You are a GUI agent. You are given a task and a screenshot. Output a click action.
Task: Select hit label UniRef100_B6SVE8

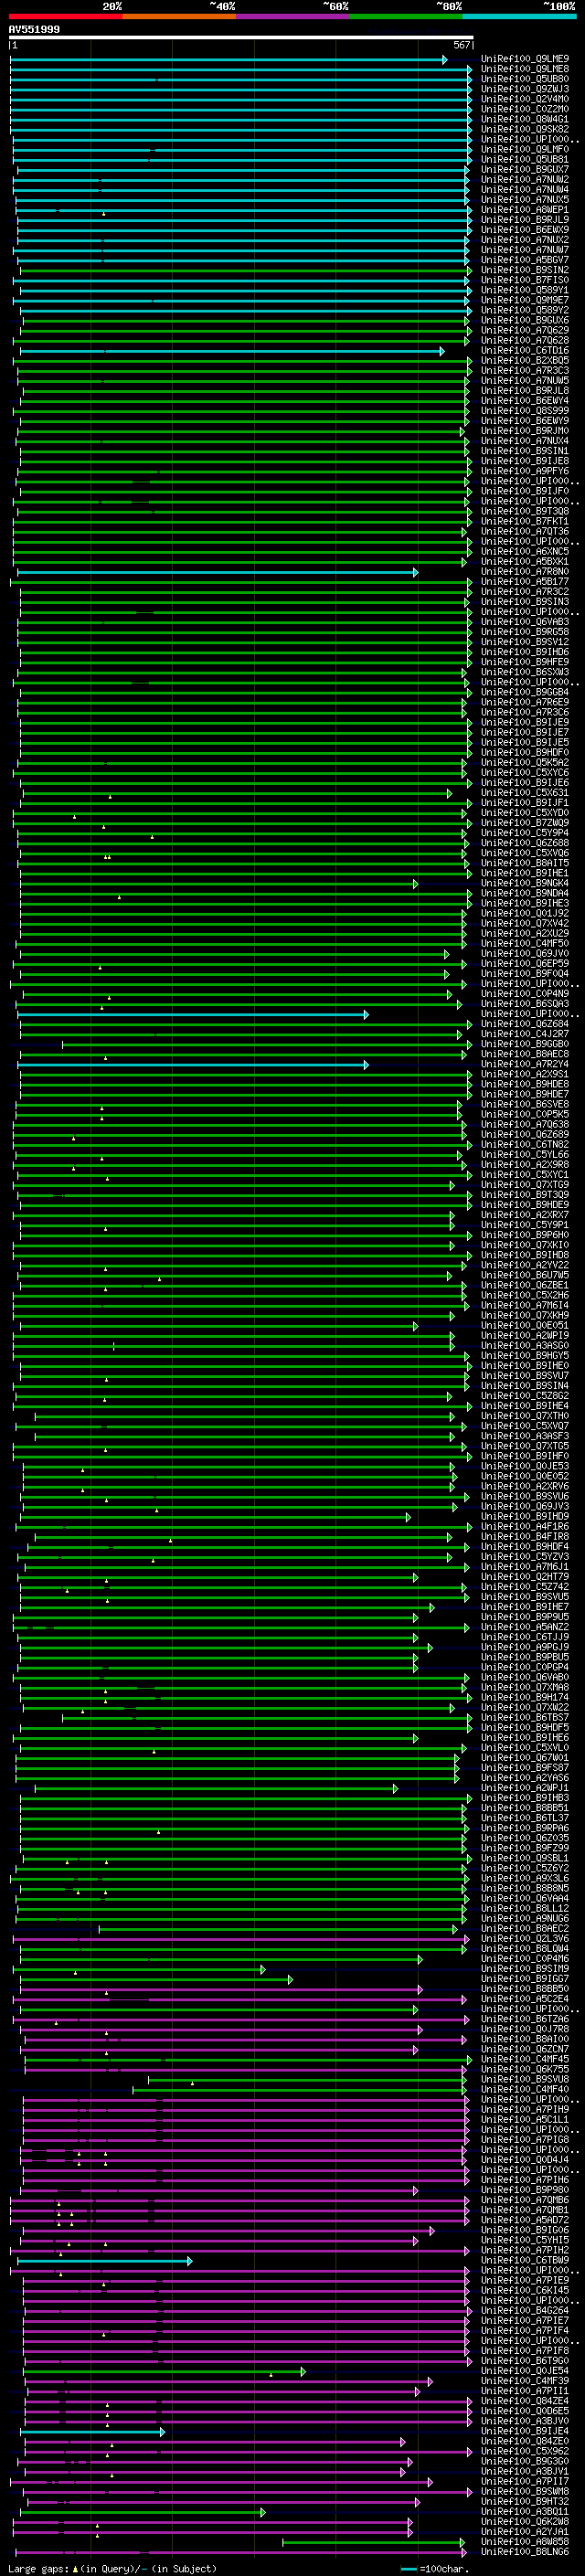525,1104
